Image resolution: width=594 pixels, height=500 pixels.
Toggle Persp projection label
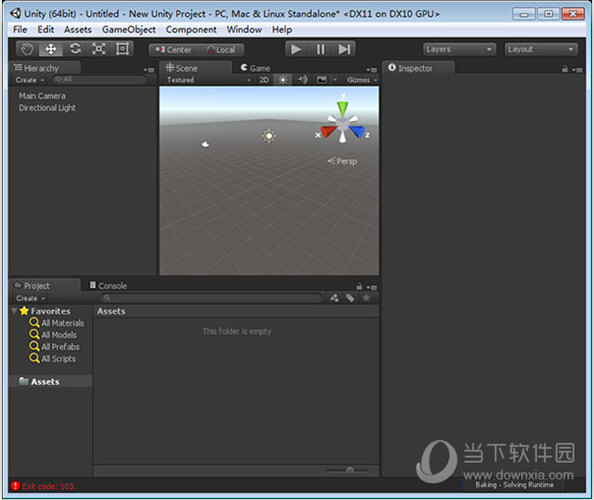(x=342, y=161)
